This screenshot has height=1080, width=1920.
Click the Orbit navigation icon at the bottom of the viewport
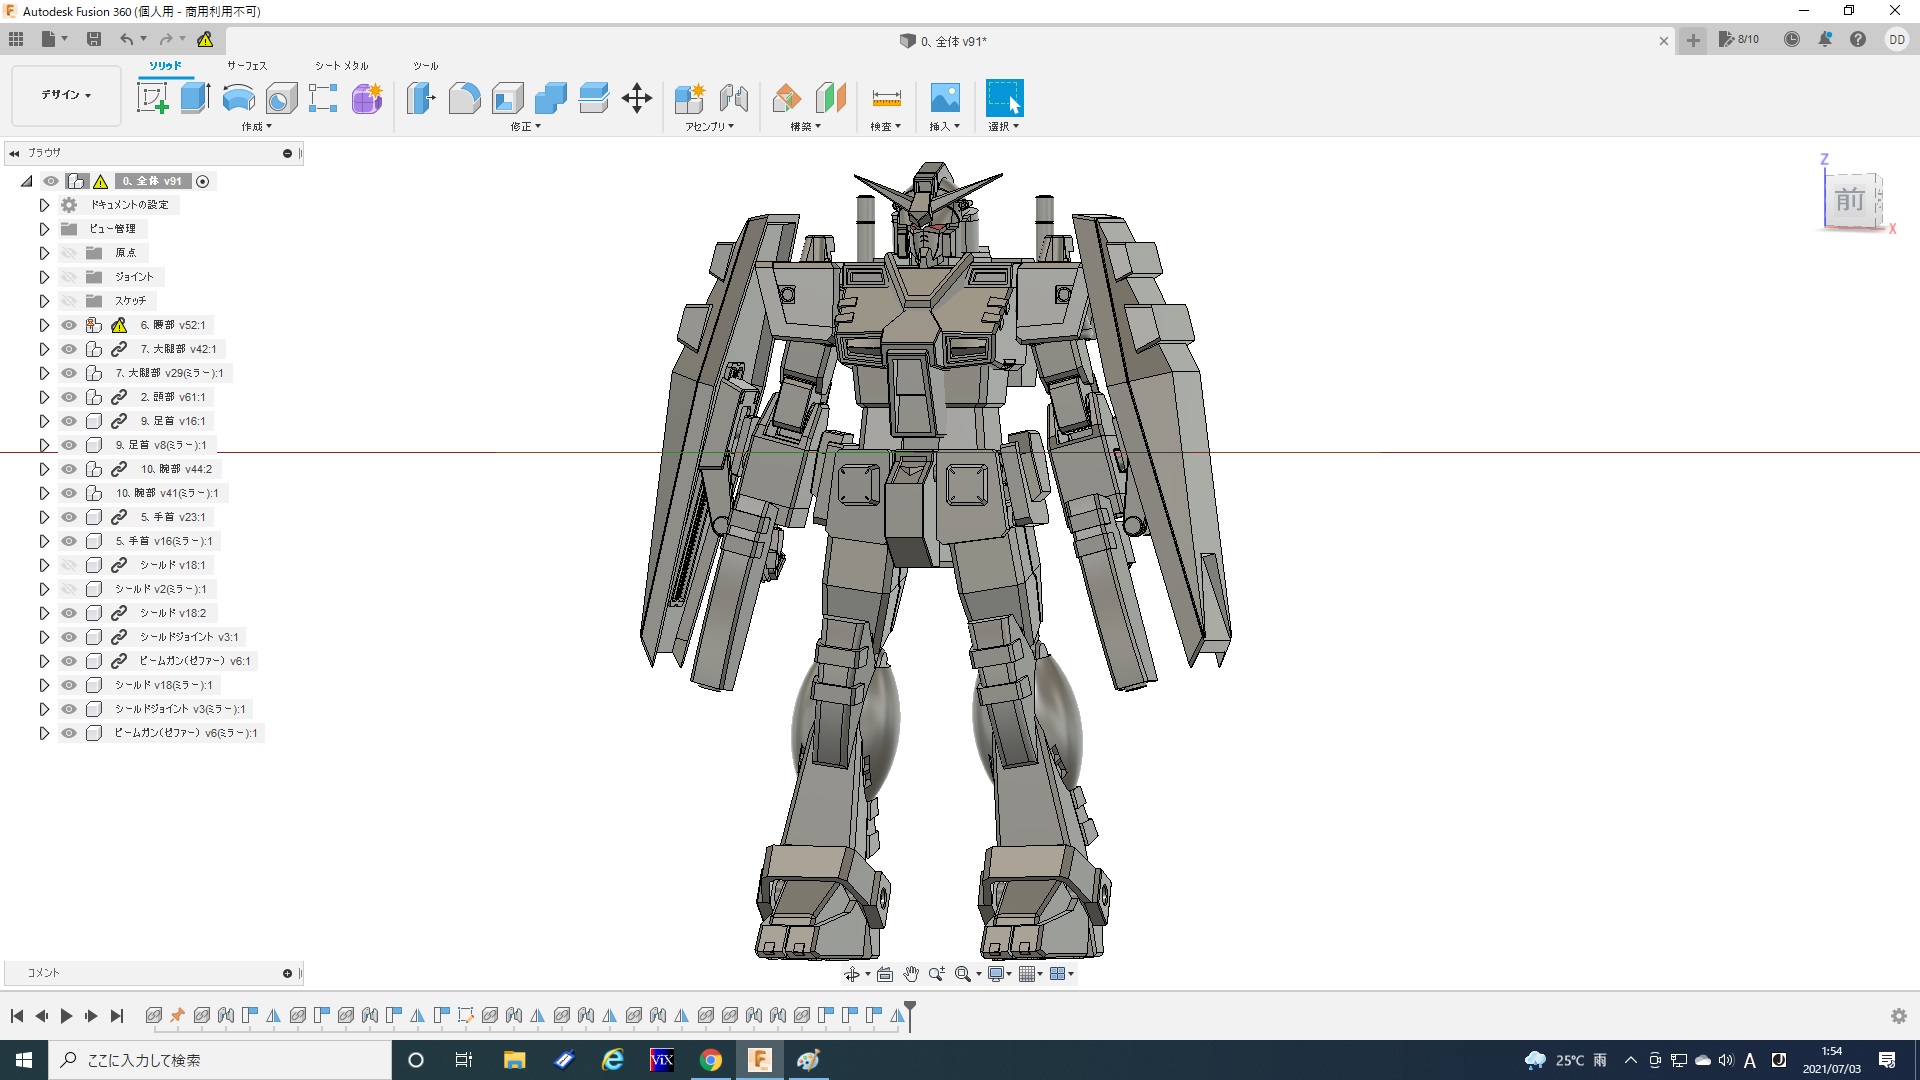pyautogui.click(x=851, y=974)
